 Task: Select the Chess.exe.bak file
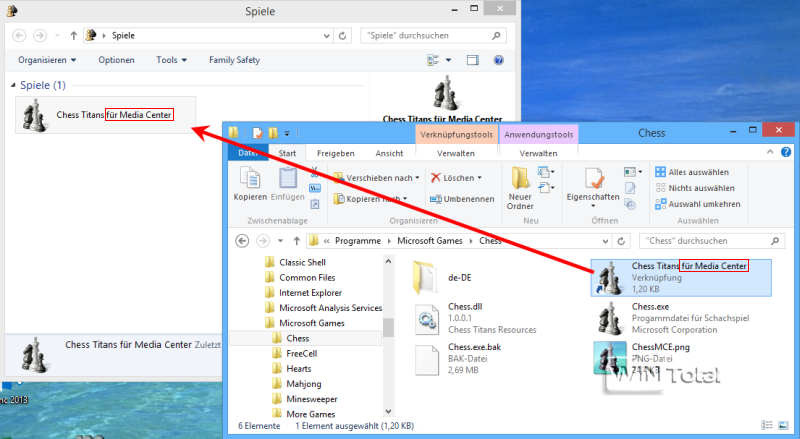(458, 359)
